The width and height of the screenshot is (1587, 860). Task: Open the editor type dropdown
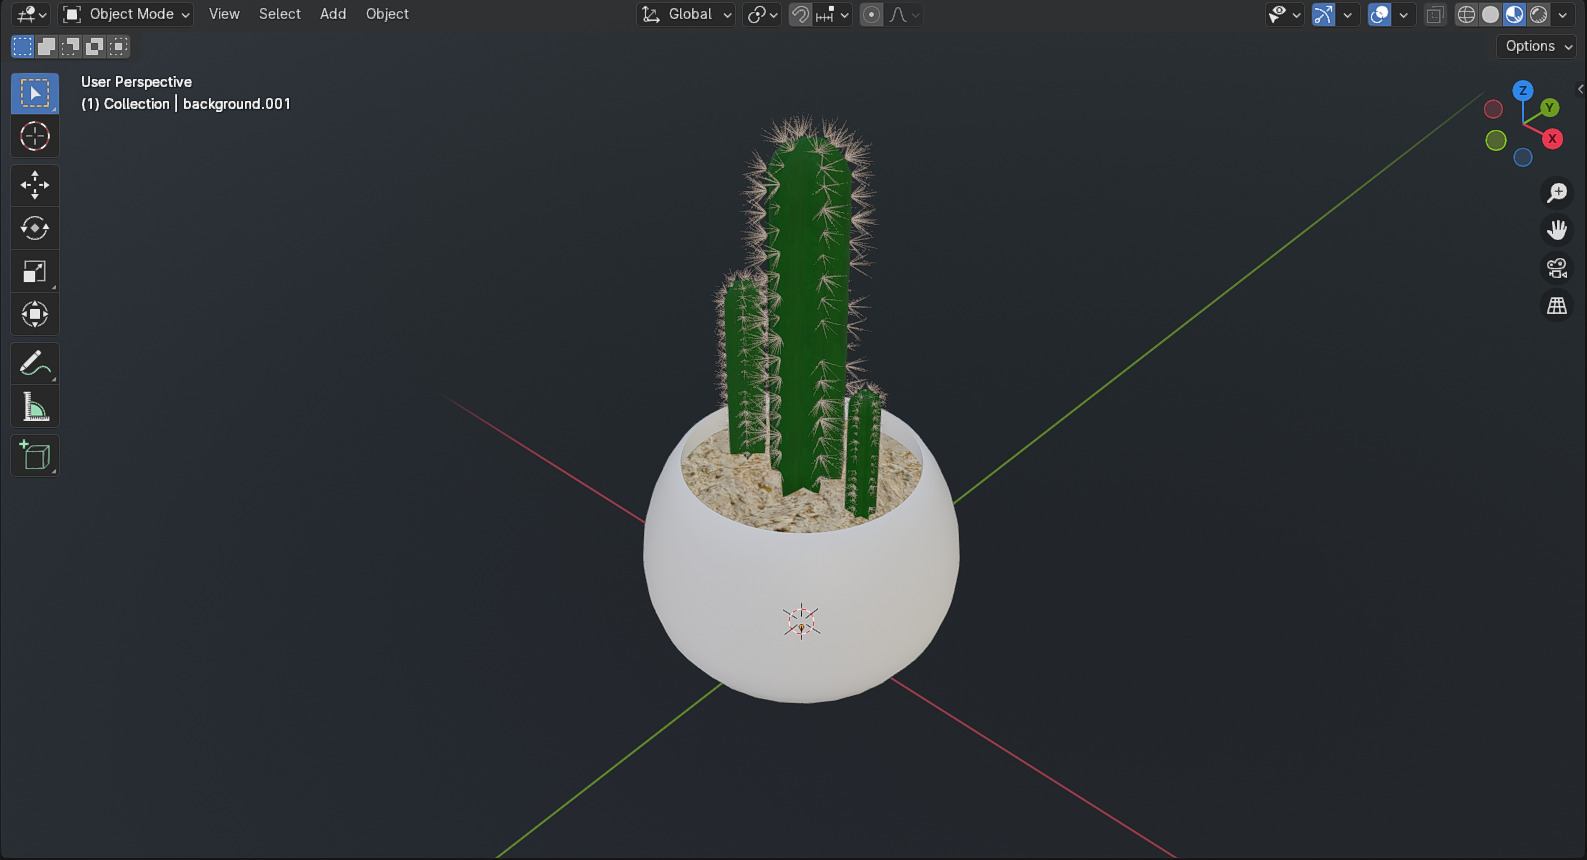31,14
